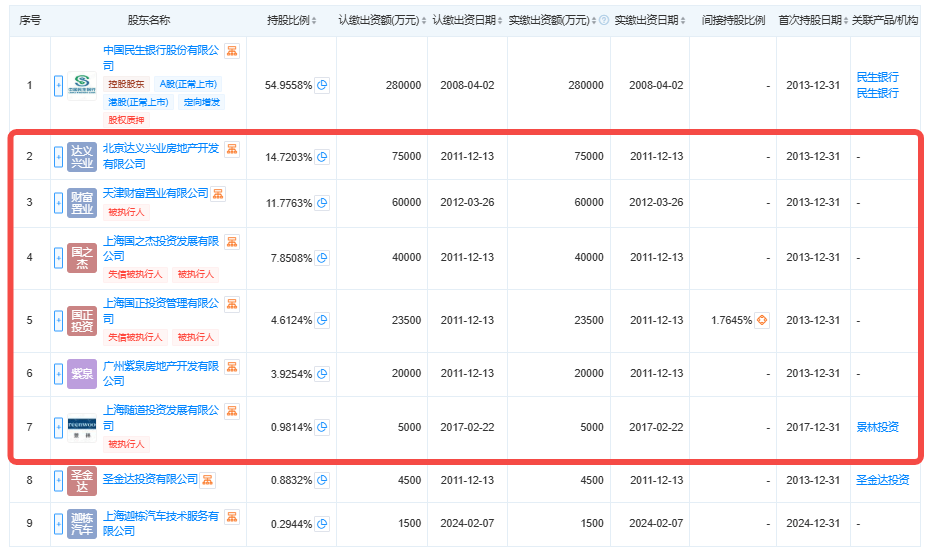Open the orange structure icon beside 天津财富置业有限公司
The height and width of the screenshot is (552, 926).
coord(218,193)
